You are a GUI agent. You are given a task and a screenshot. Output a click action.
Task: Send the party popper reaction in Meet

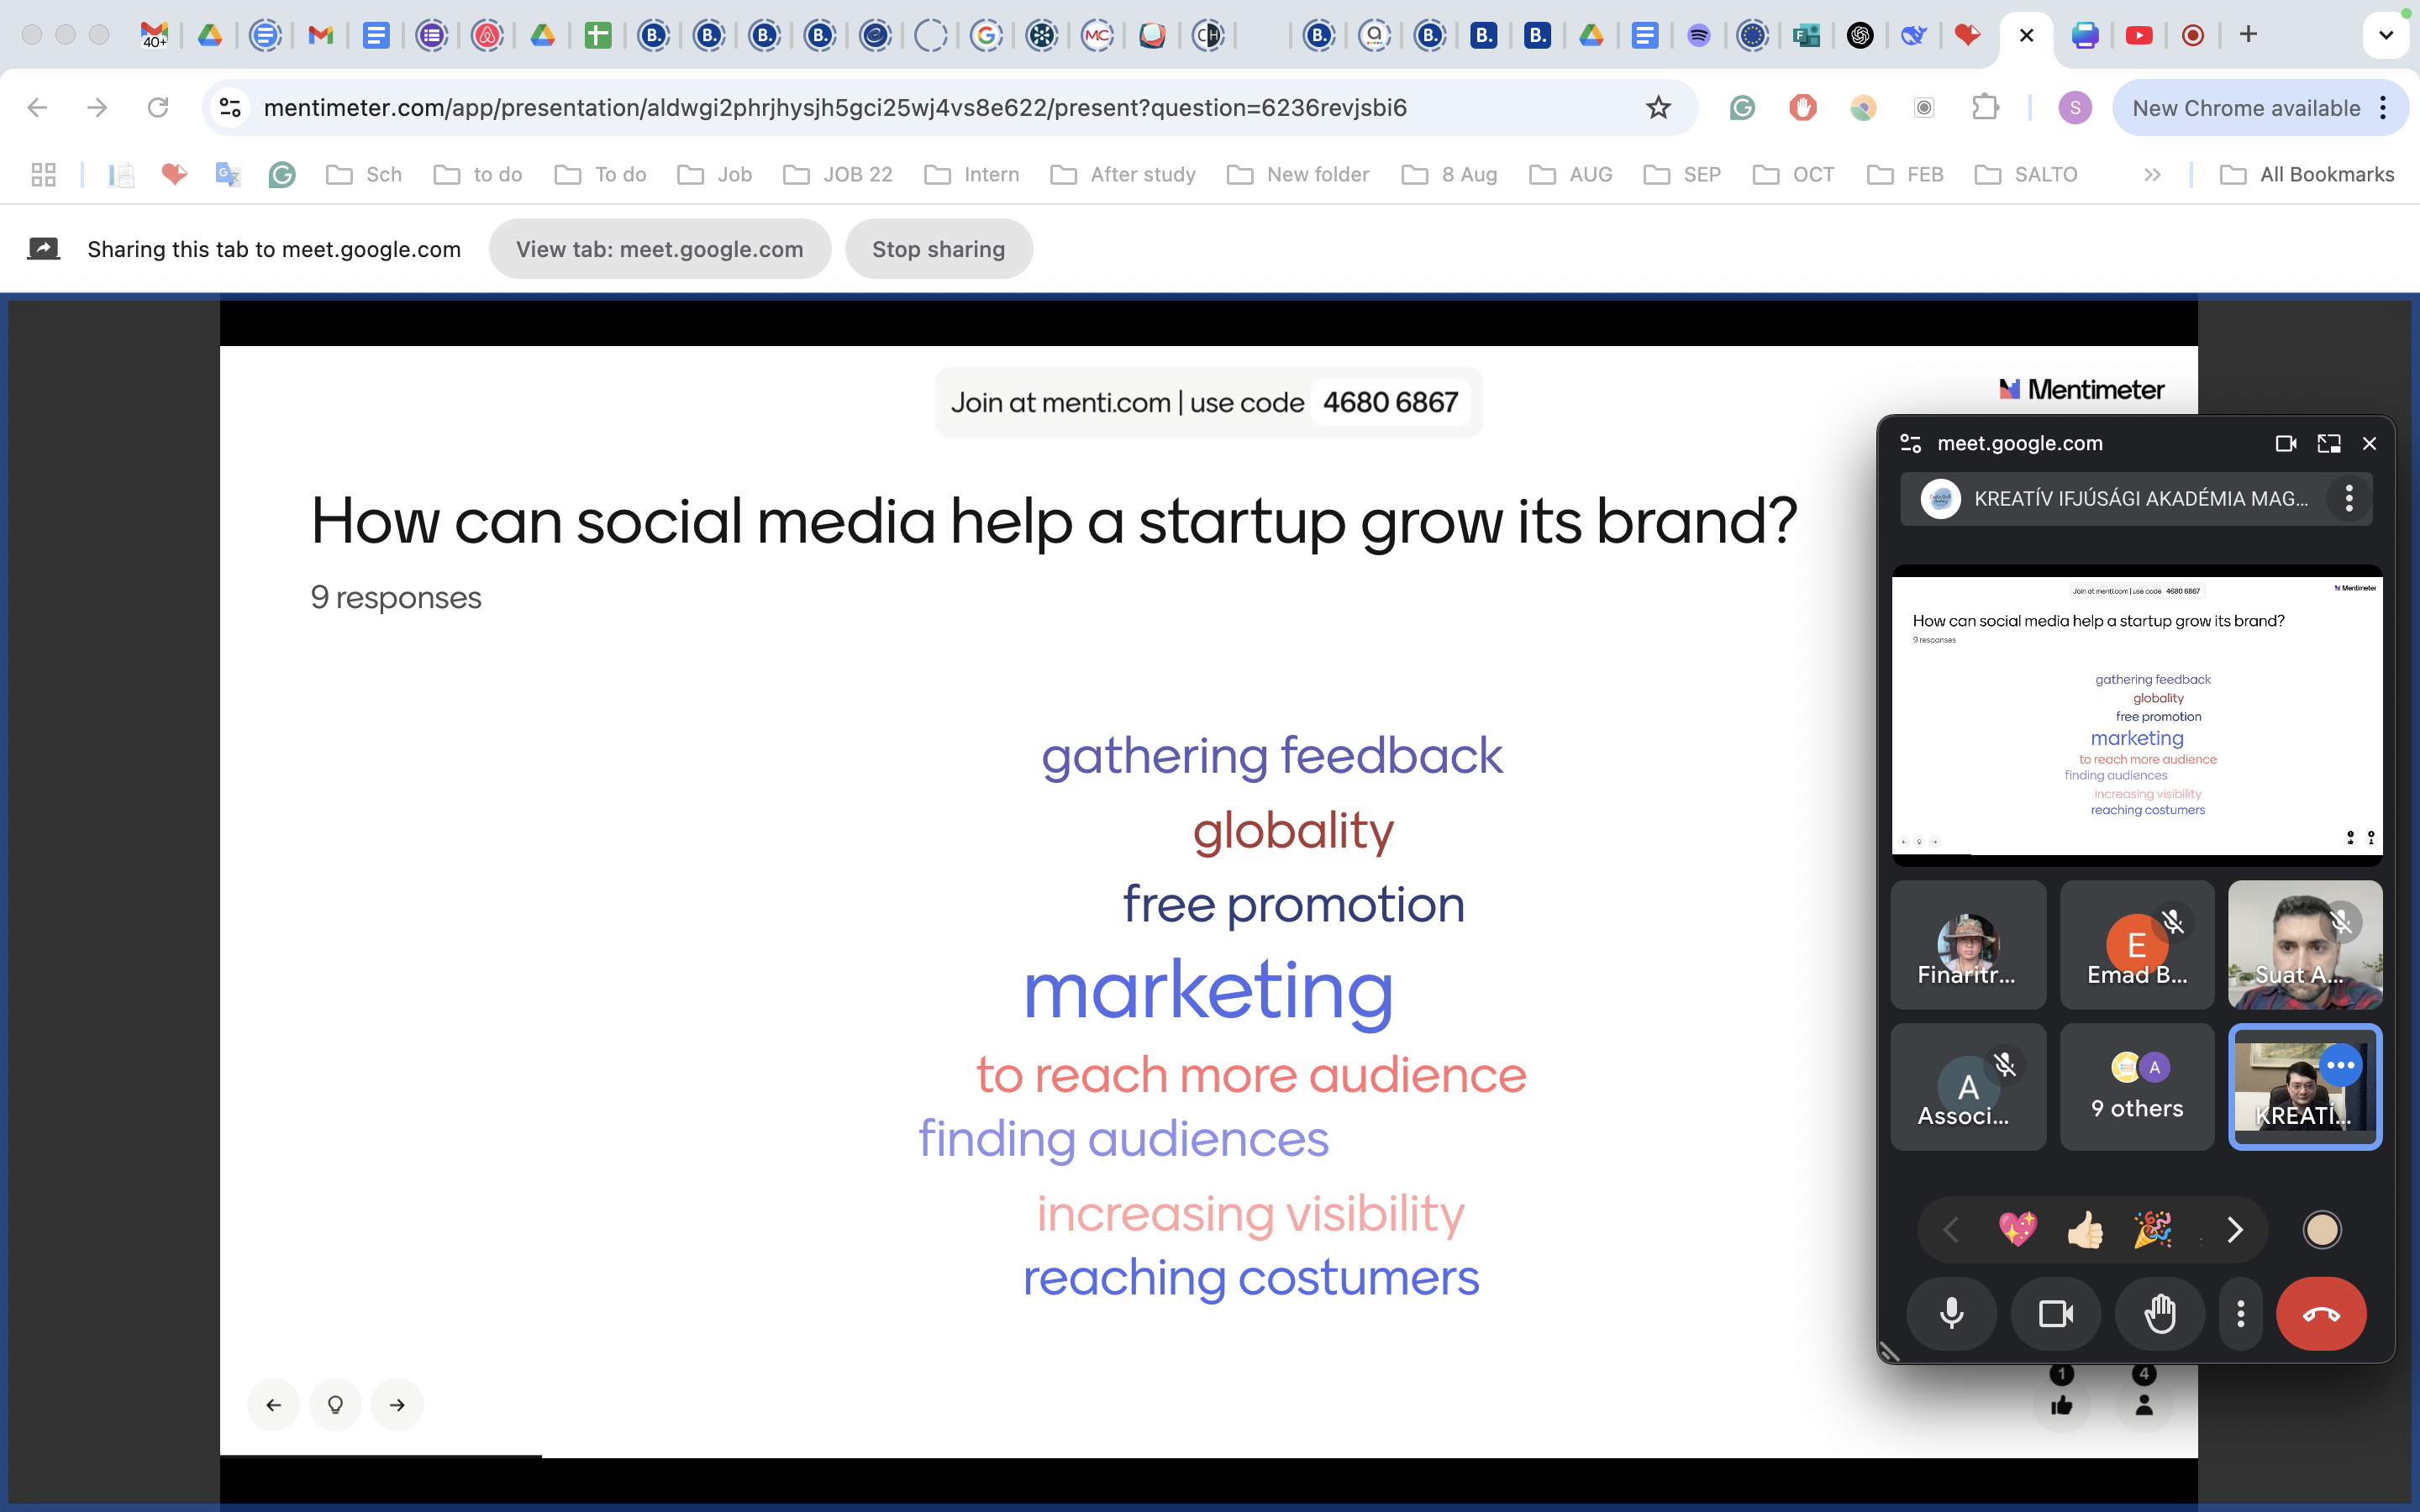[x=2152, y=1229]
